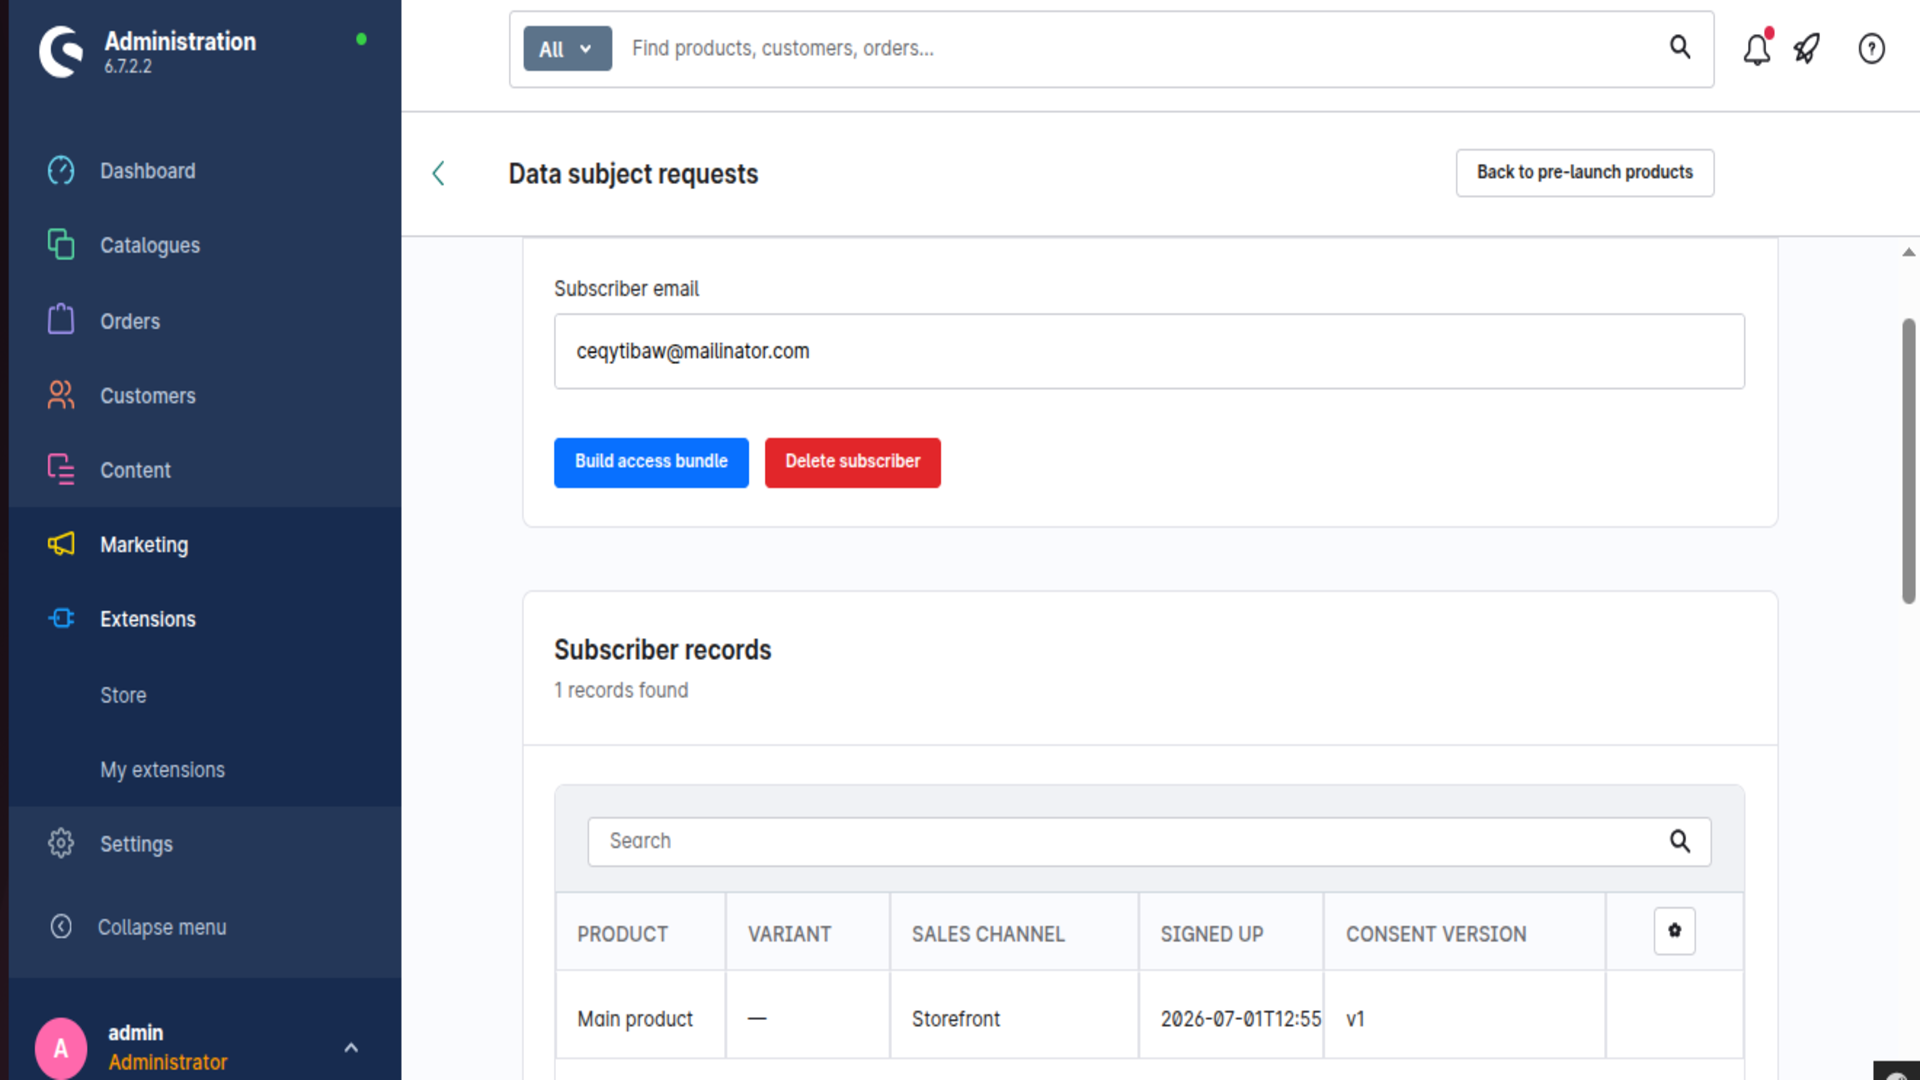Select Store under Extensions

(x=123, y=695)
